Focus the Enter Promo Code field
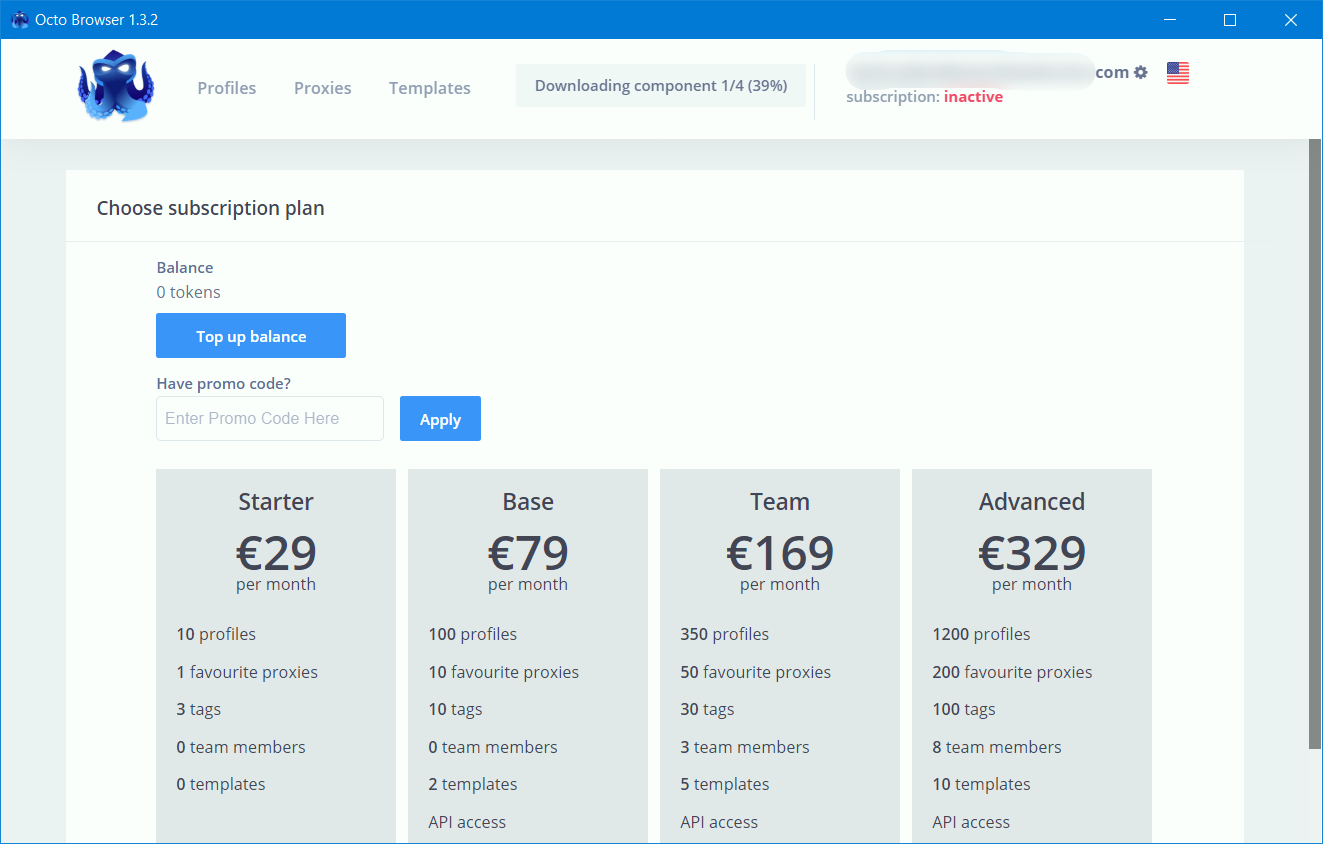Screen dimensions: 1323x844 pyautogui.click(x=270, y=419)
